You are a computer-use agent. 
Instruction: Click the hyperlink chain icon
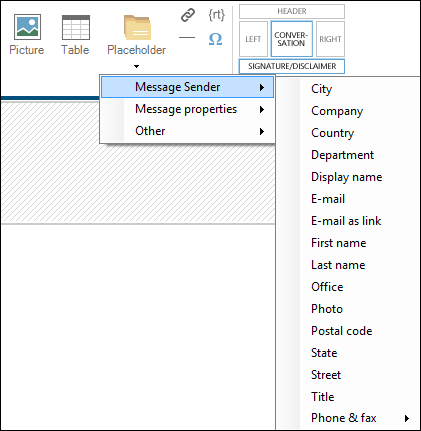tap(188, 15)
